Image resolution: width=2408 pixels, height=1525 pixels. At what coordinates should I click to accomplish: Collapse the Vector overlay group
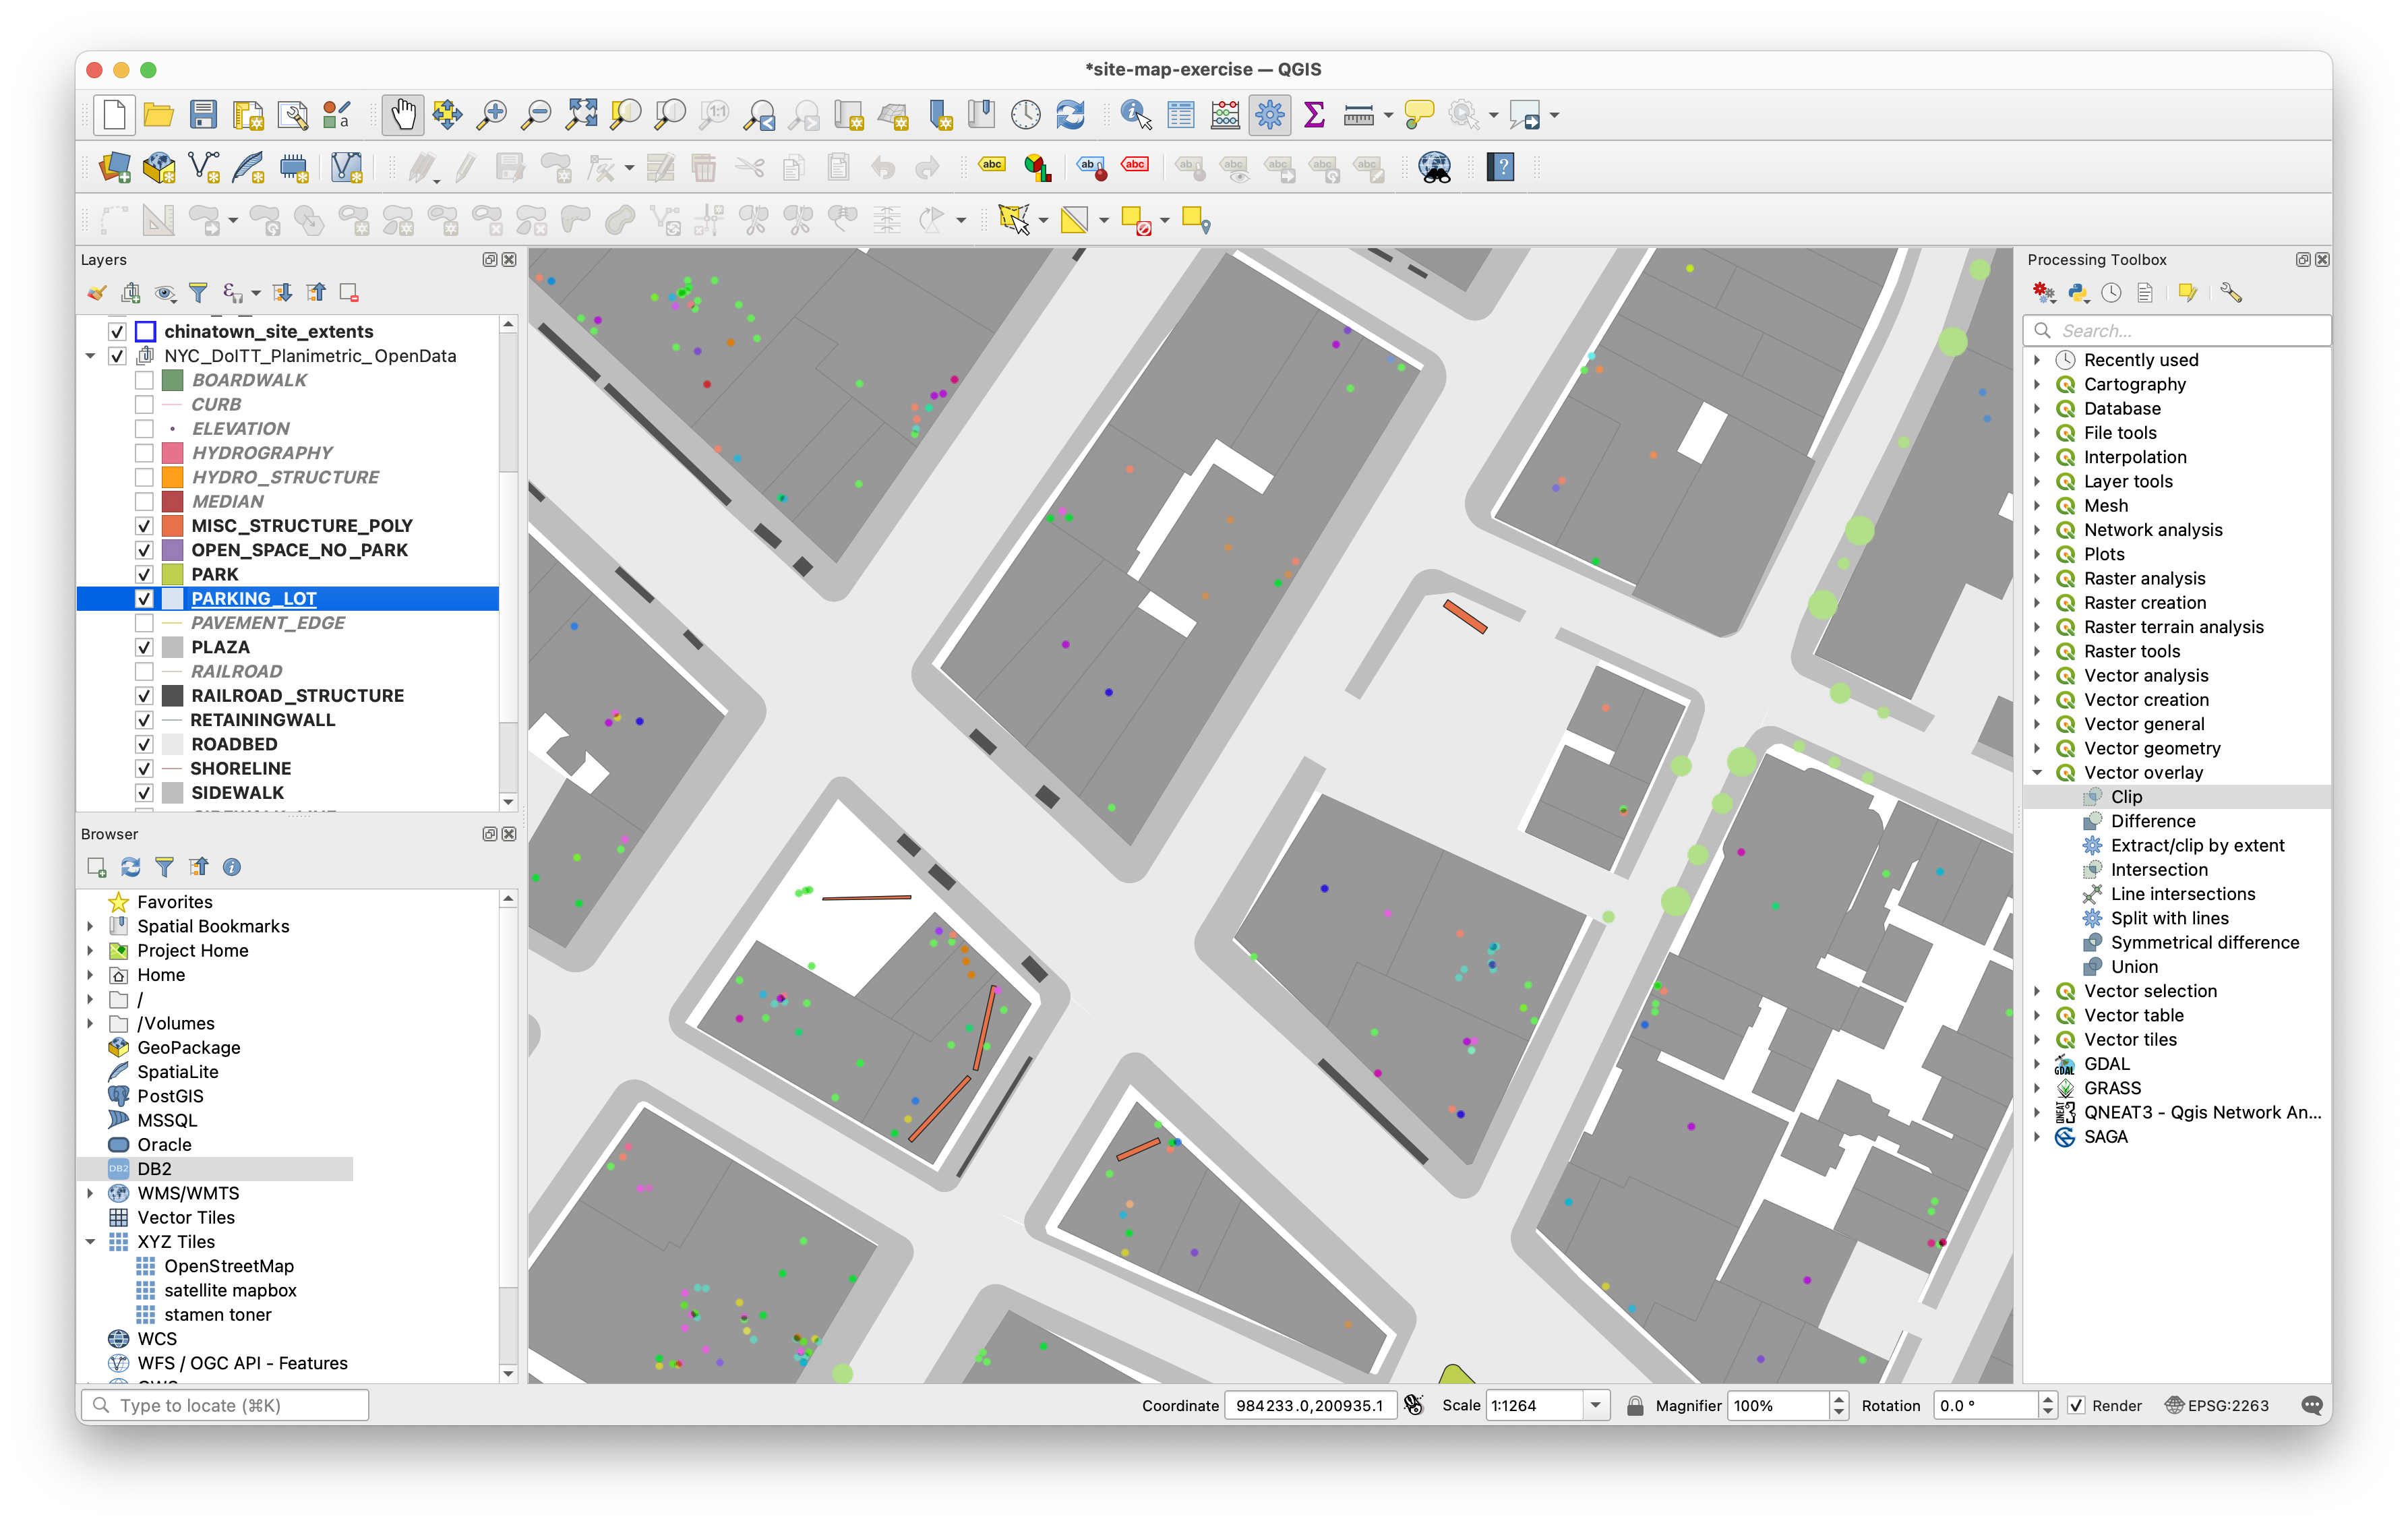point(2037,772)
